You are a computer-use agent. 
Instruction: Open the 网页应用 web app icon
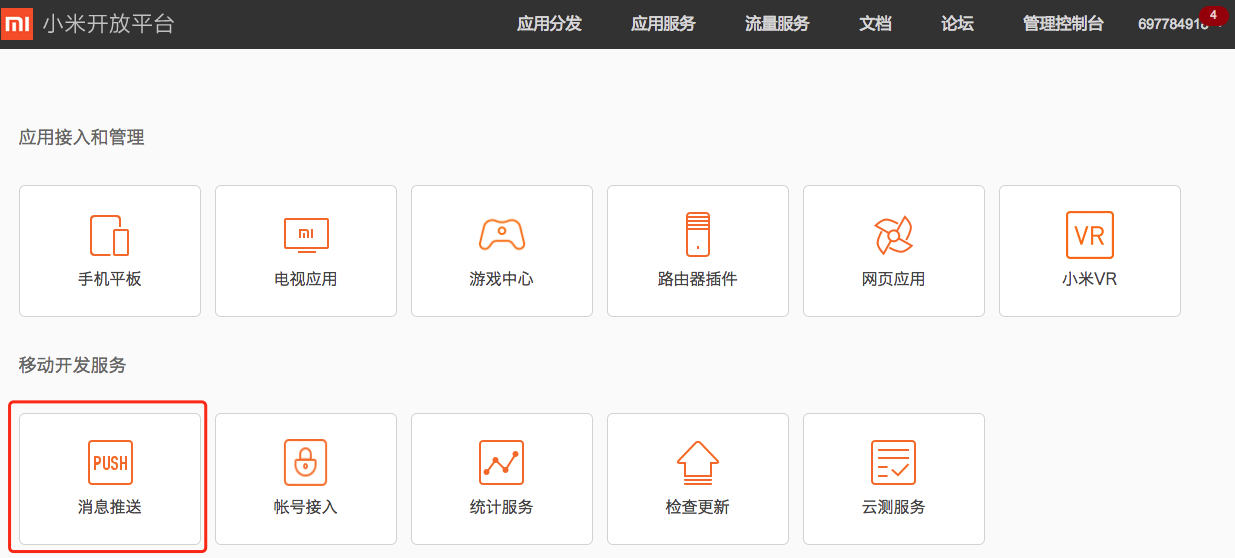(894, 236)
